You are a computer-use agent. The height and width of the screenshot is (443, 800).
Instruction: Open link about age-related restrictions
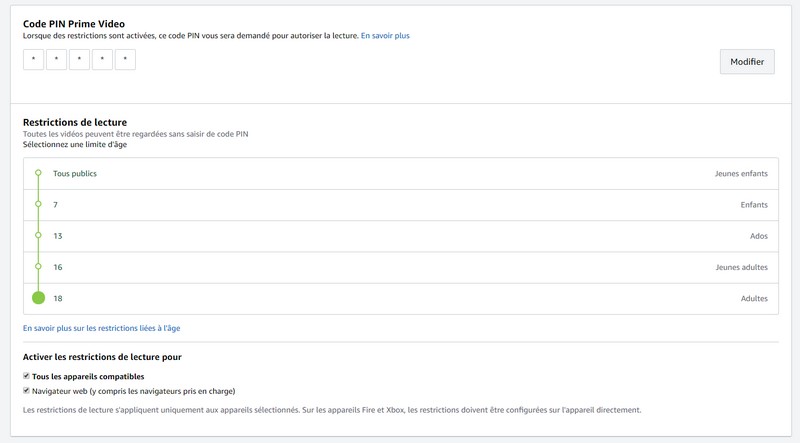[101, 328]
